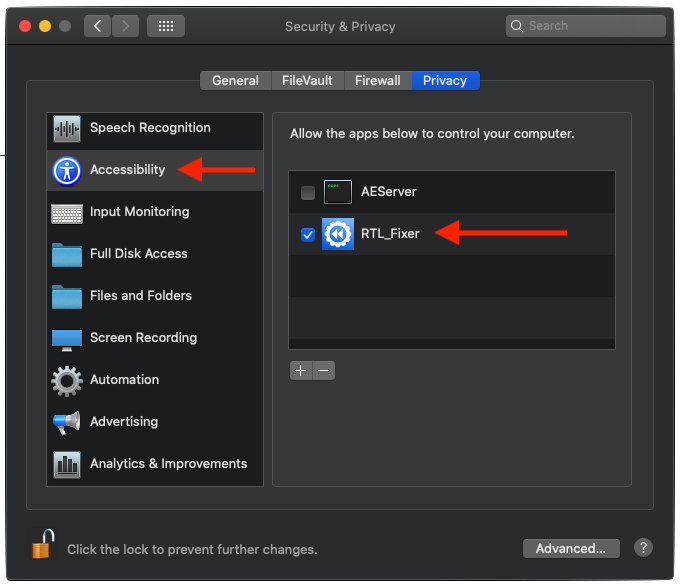Select Advertising megaphone icon
This screenshot has height=586, width=680.
point(67,422)
